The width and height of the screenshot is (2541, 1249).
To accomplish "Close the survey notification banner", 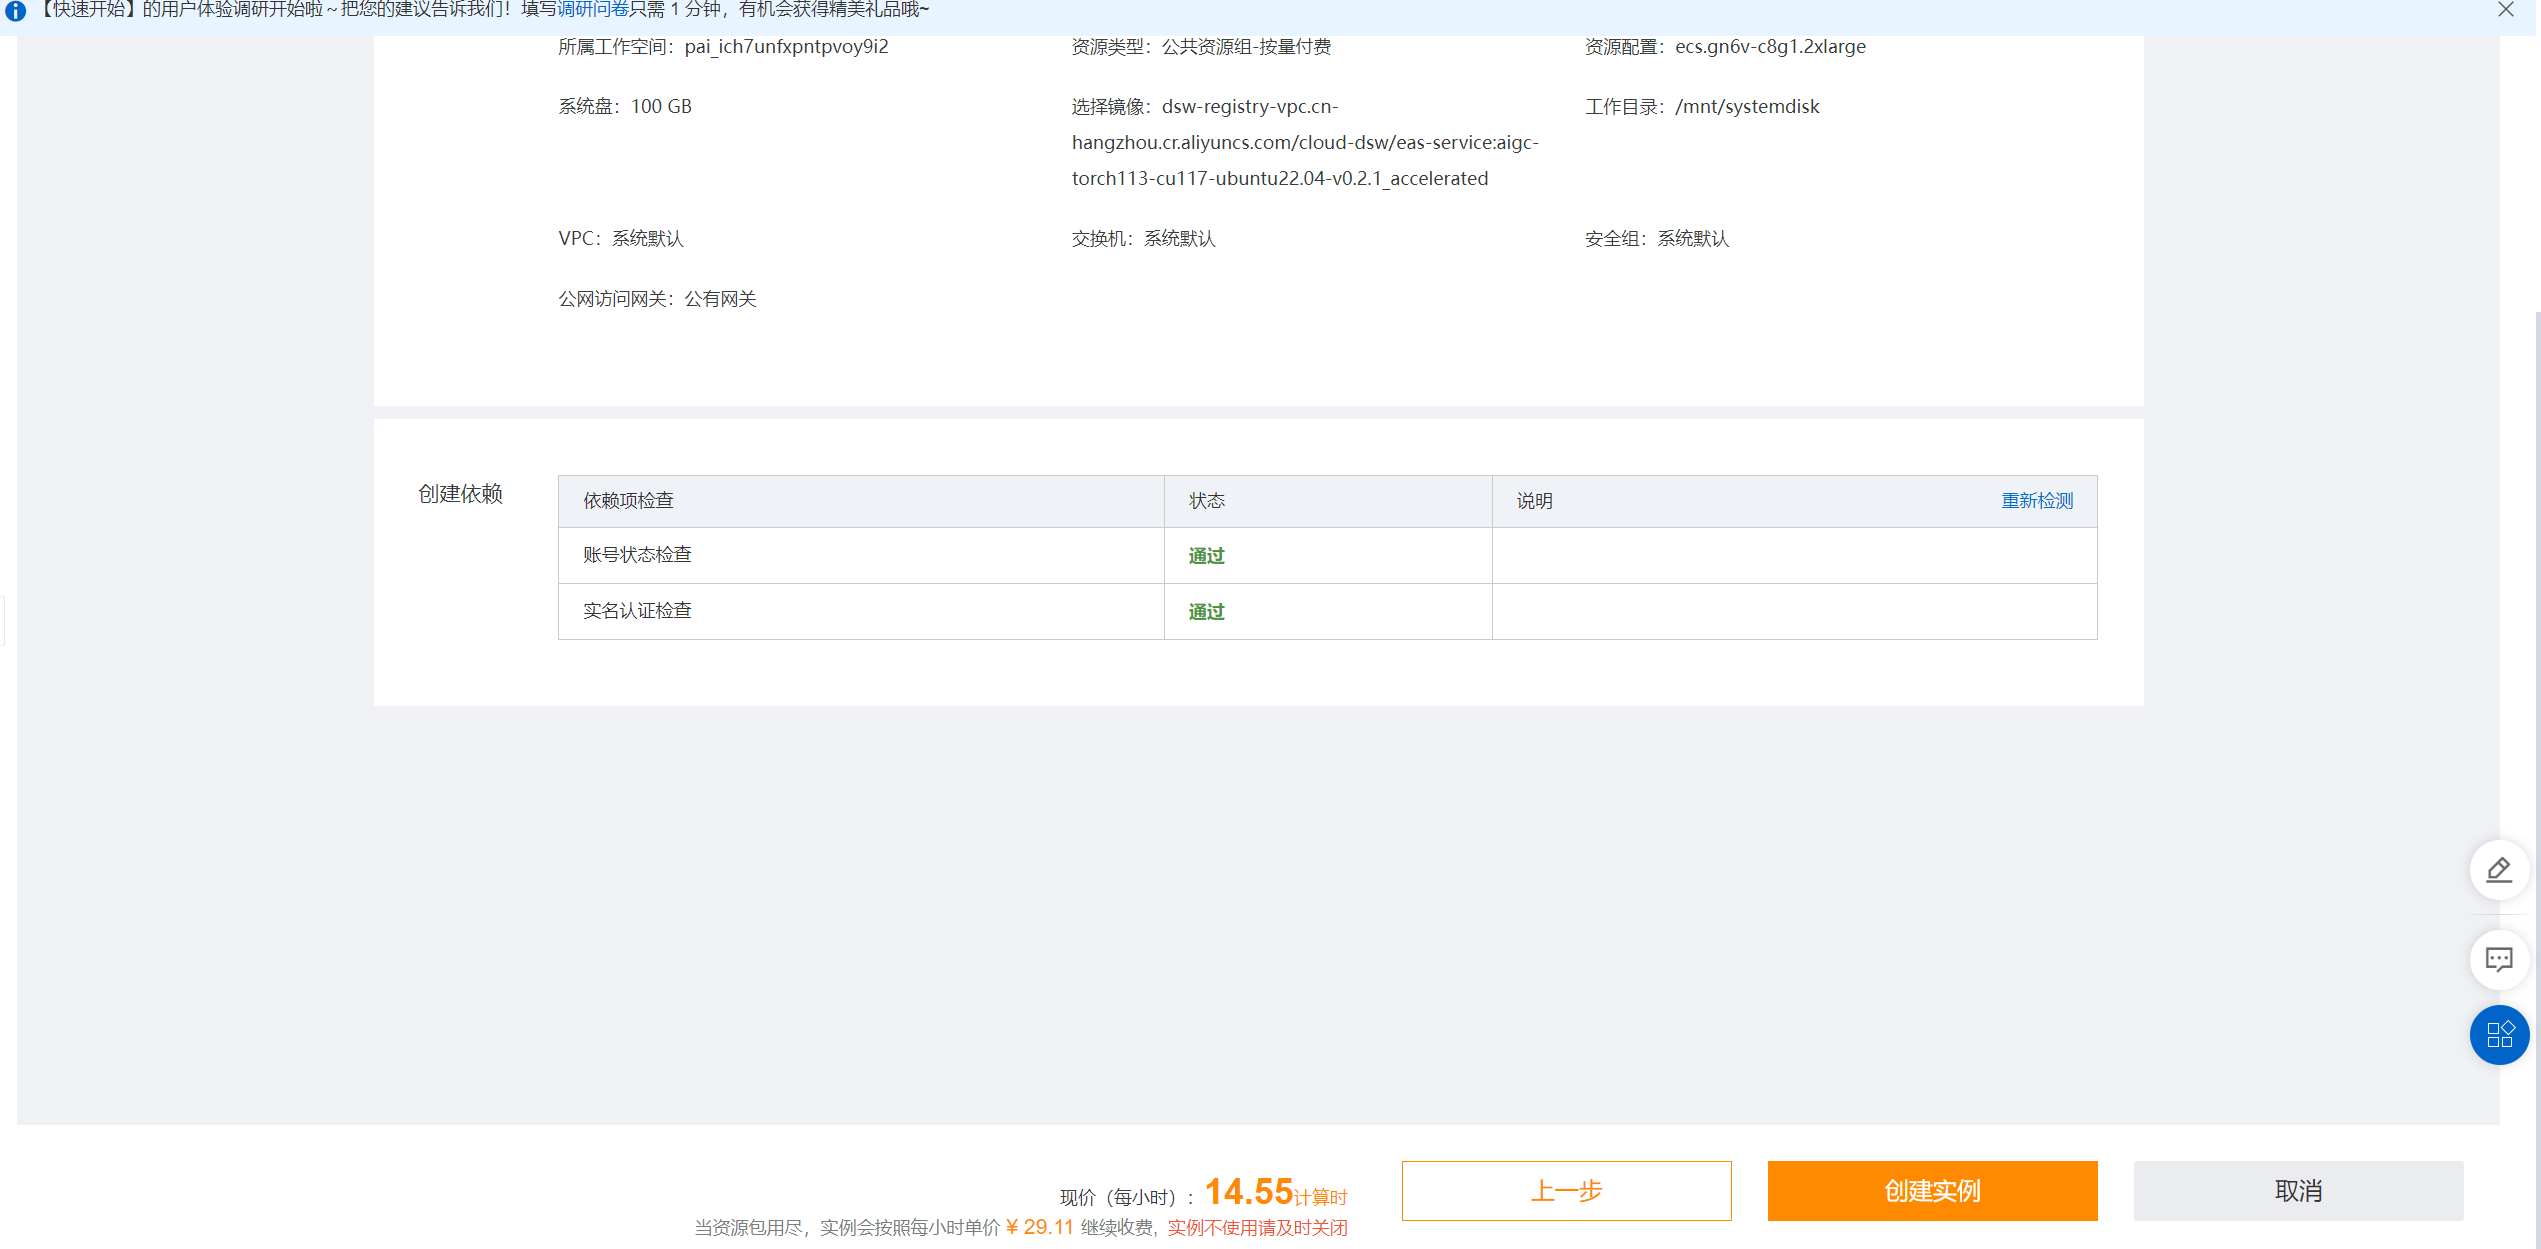I will click(x=2505, y=10).
